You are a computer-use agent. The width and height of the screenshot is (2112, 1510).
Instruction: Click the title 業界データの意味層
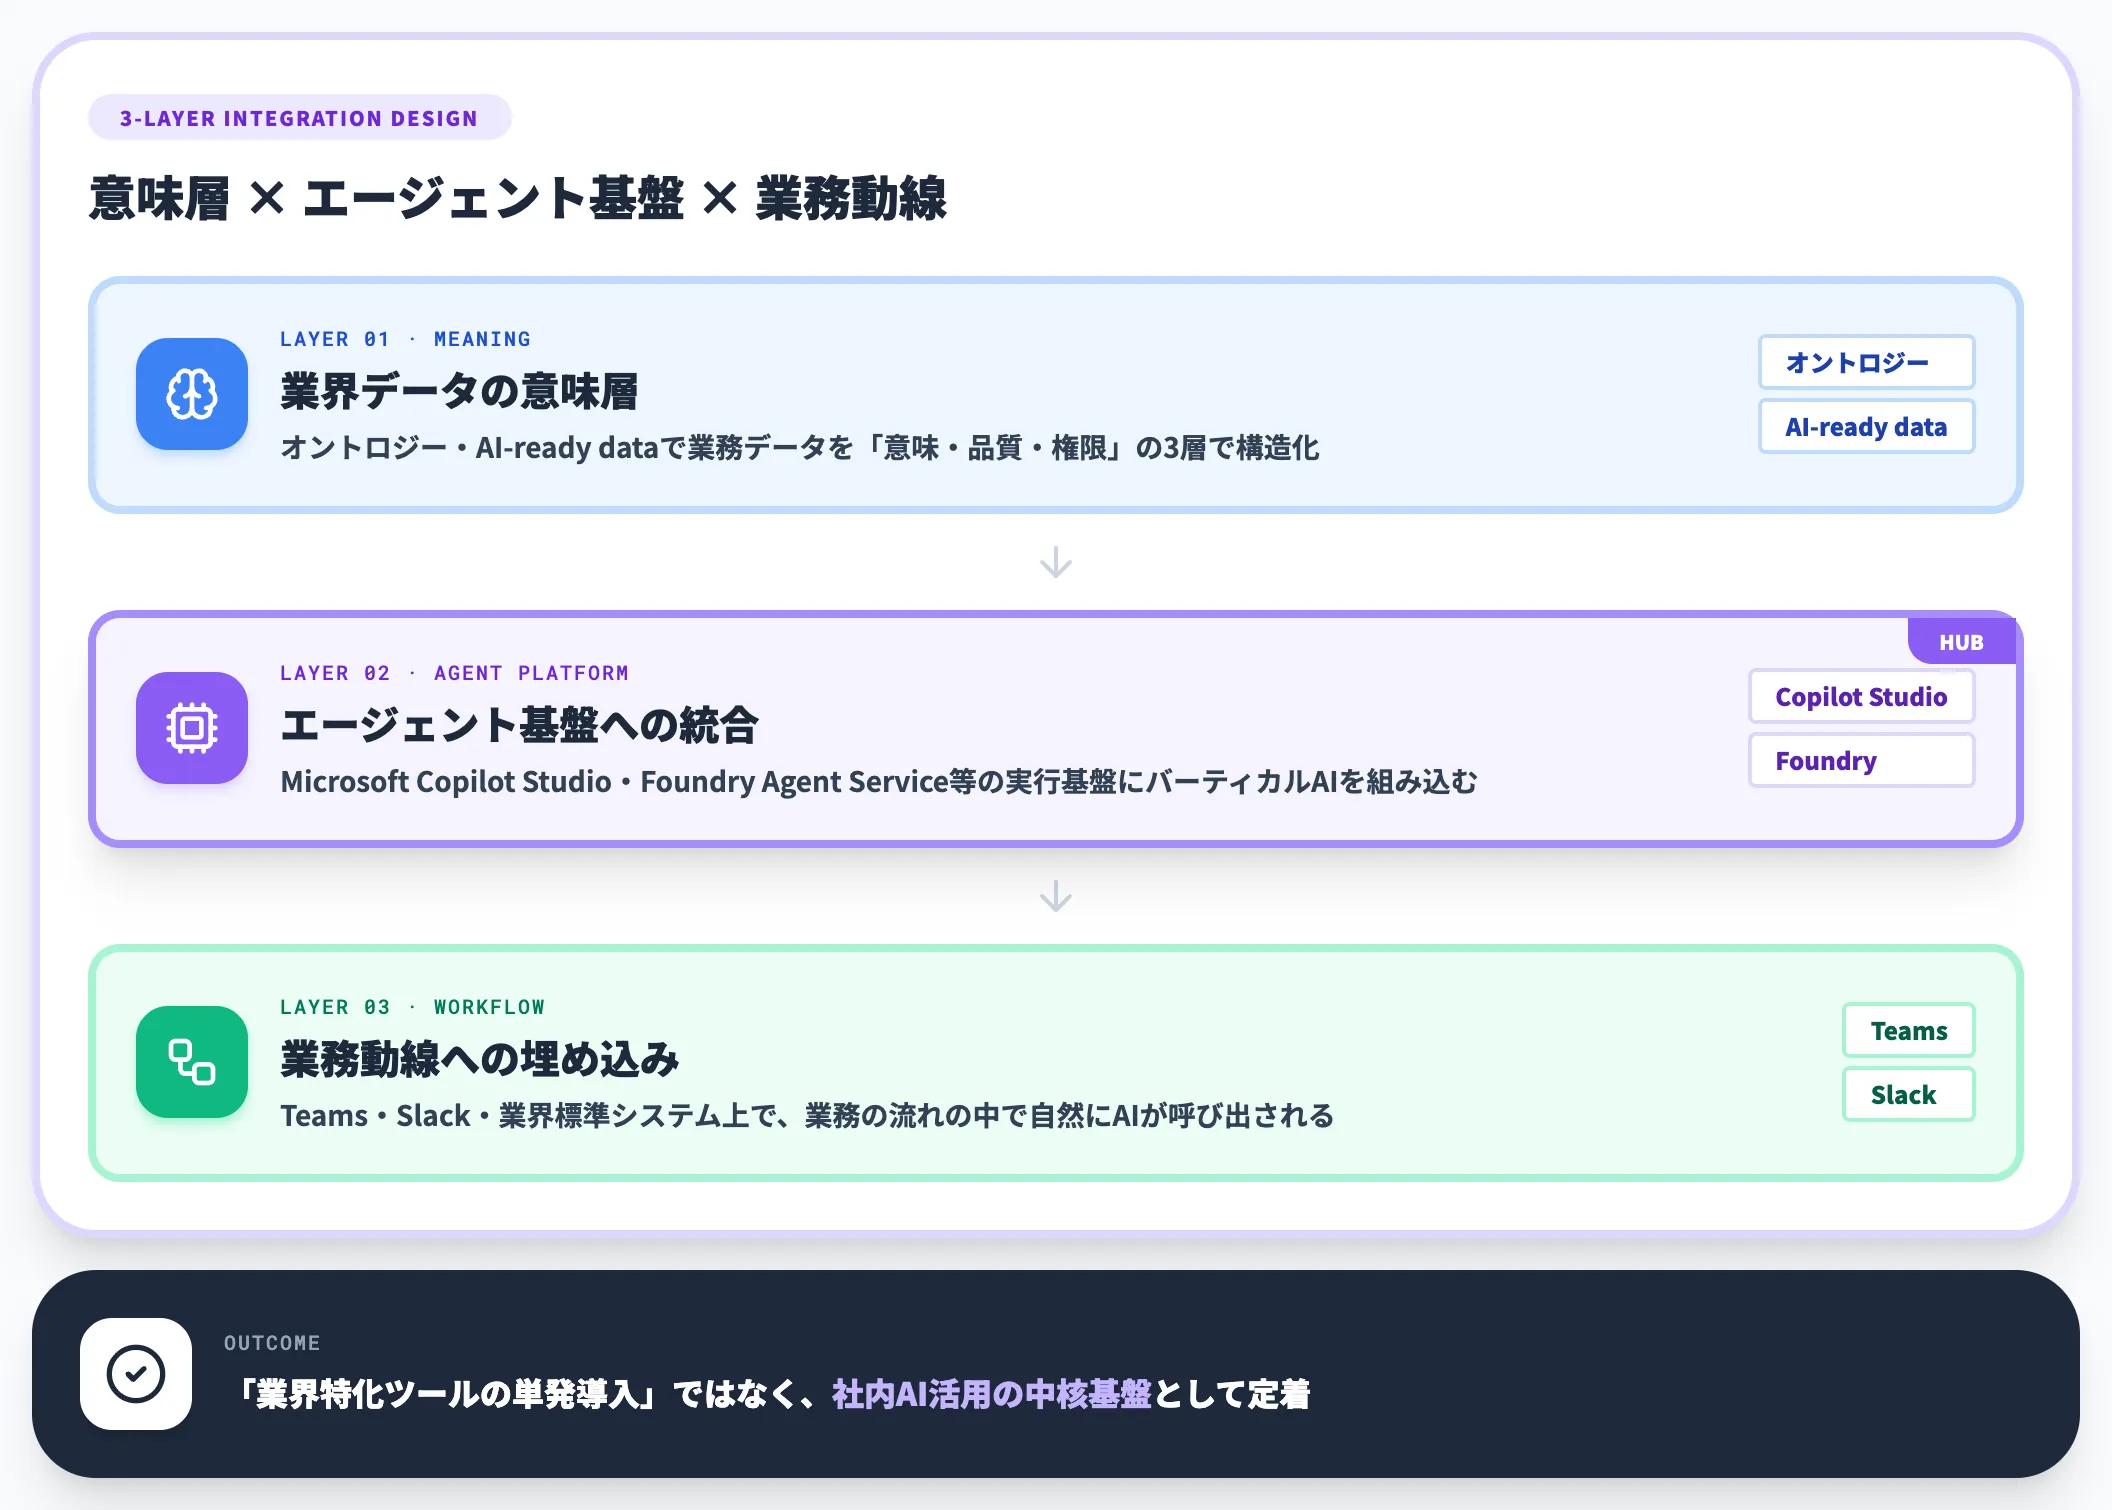(459, 391)
